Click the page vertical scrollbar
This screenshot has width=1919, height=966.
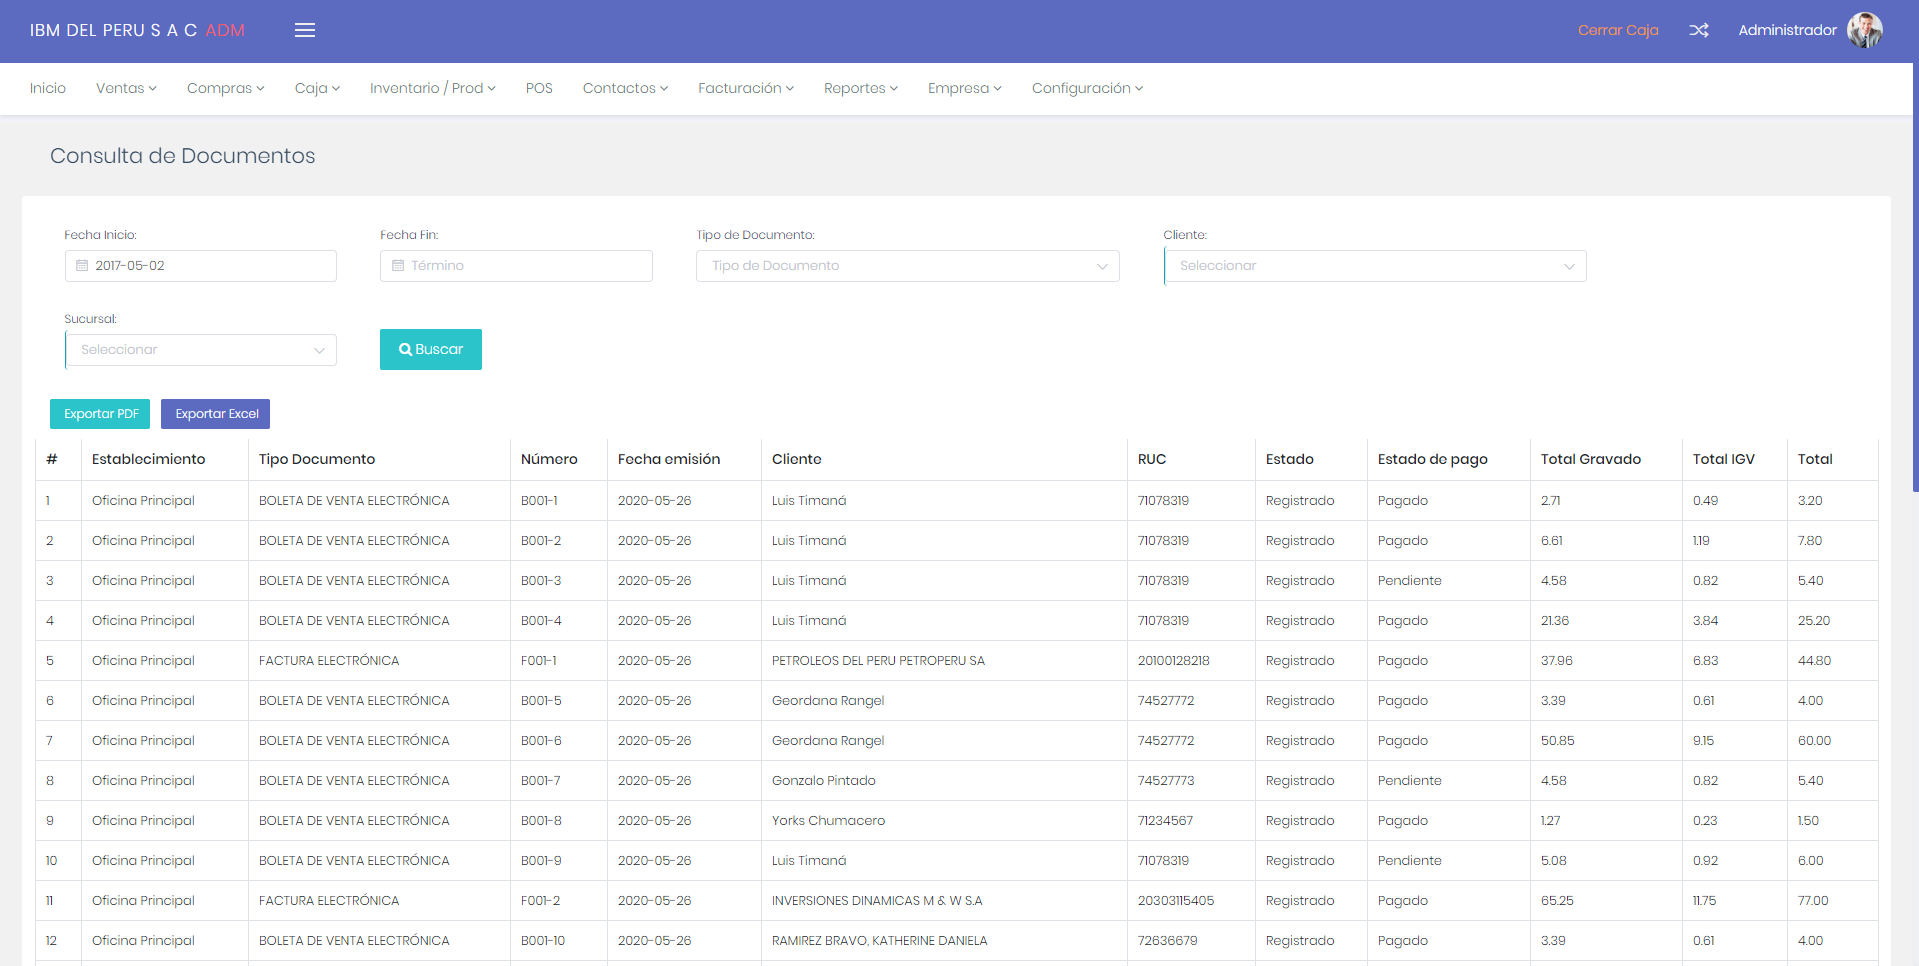point(1914,300)
